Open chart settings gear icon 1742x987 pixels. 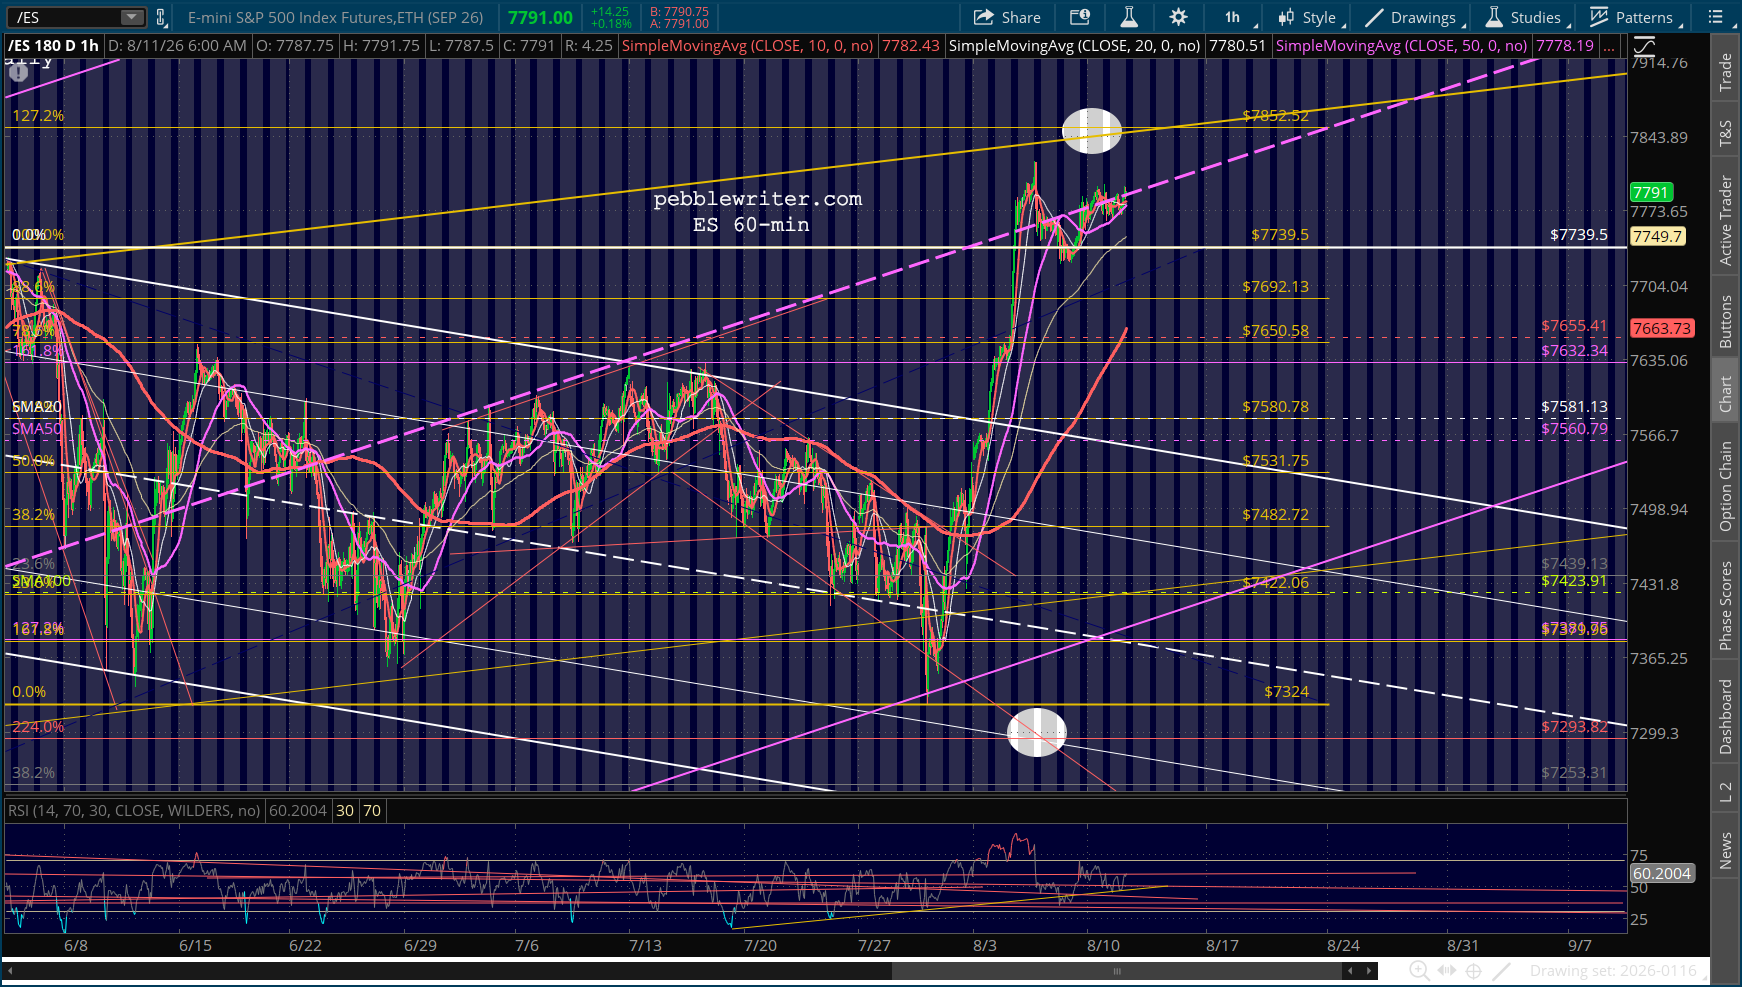[1179, 17]
